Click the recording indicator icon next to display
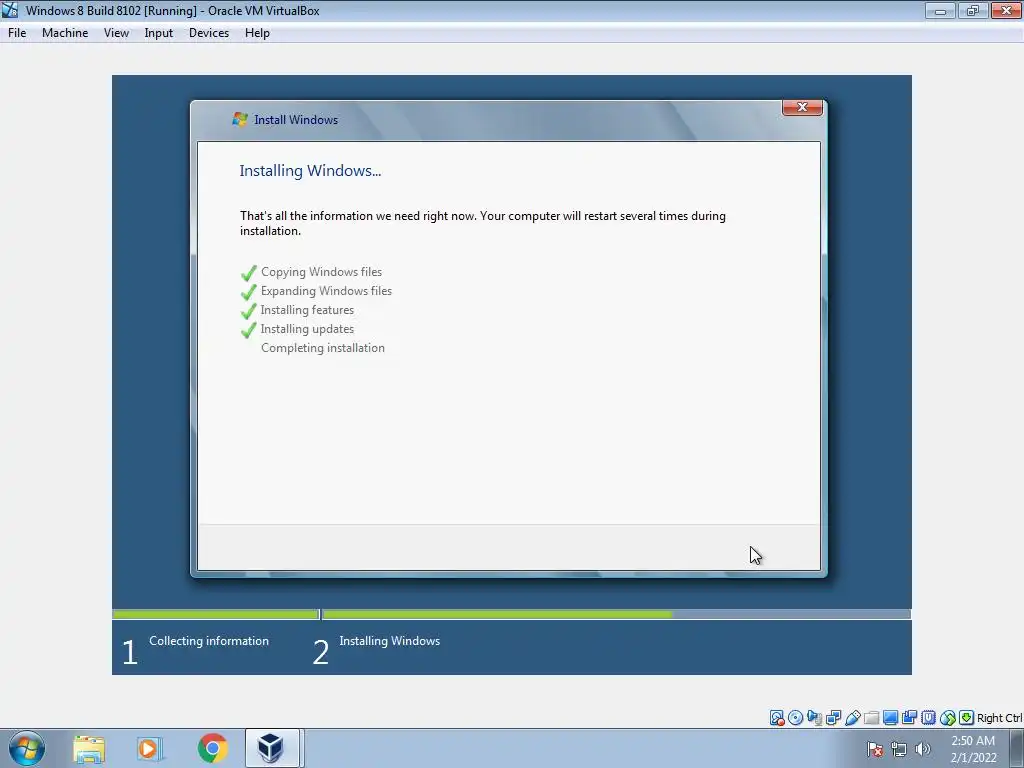 [909, 718]
